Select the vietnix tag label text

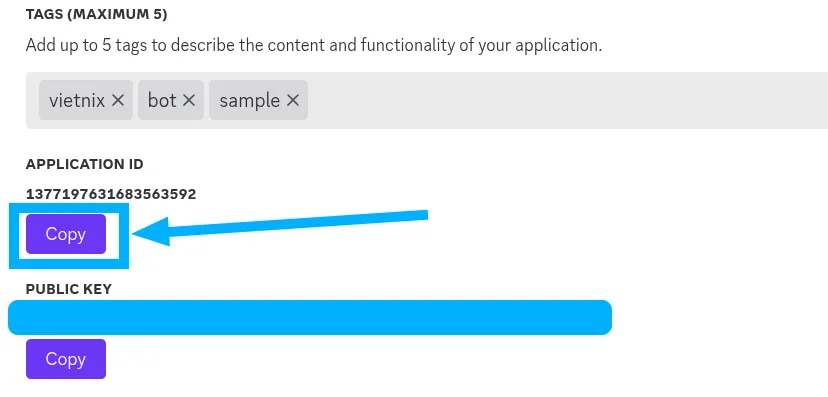pos(77,100)
